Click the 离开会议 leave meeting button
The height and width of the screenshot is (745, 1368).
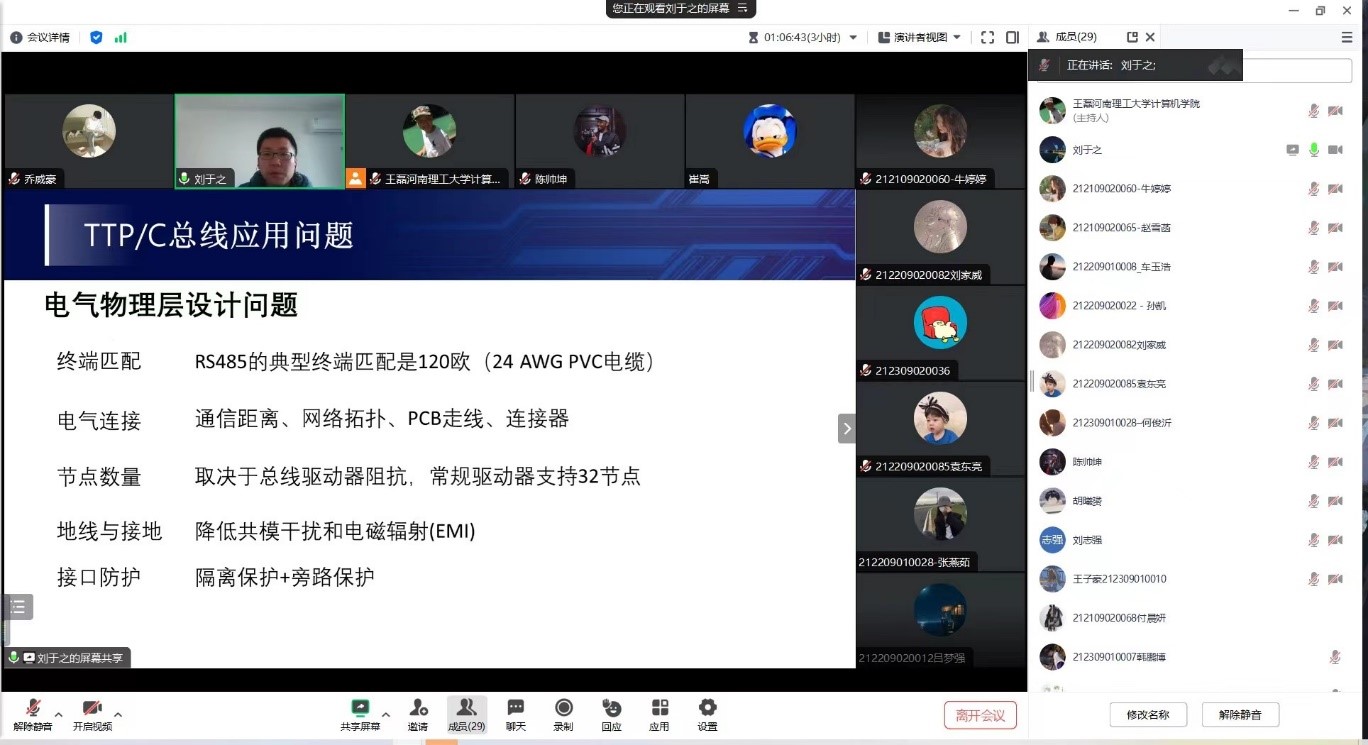pos(980,715)
